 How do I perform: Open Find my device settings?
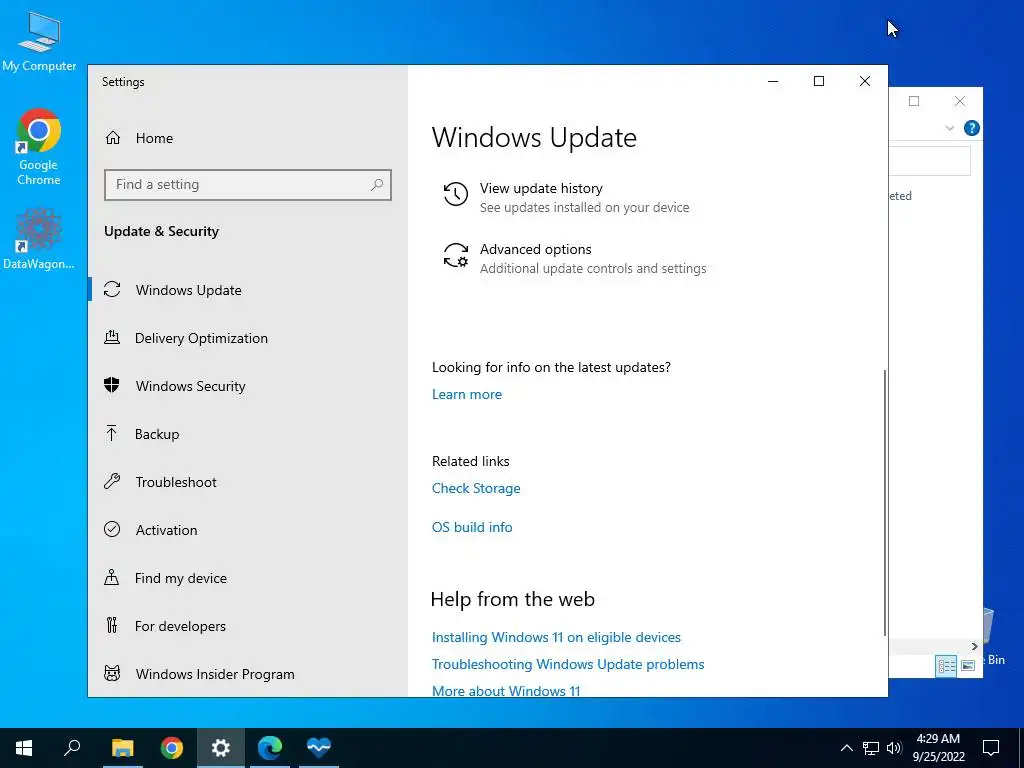[x=180, y=578]
